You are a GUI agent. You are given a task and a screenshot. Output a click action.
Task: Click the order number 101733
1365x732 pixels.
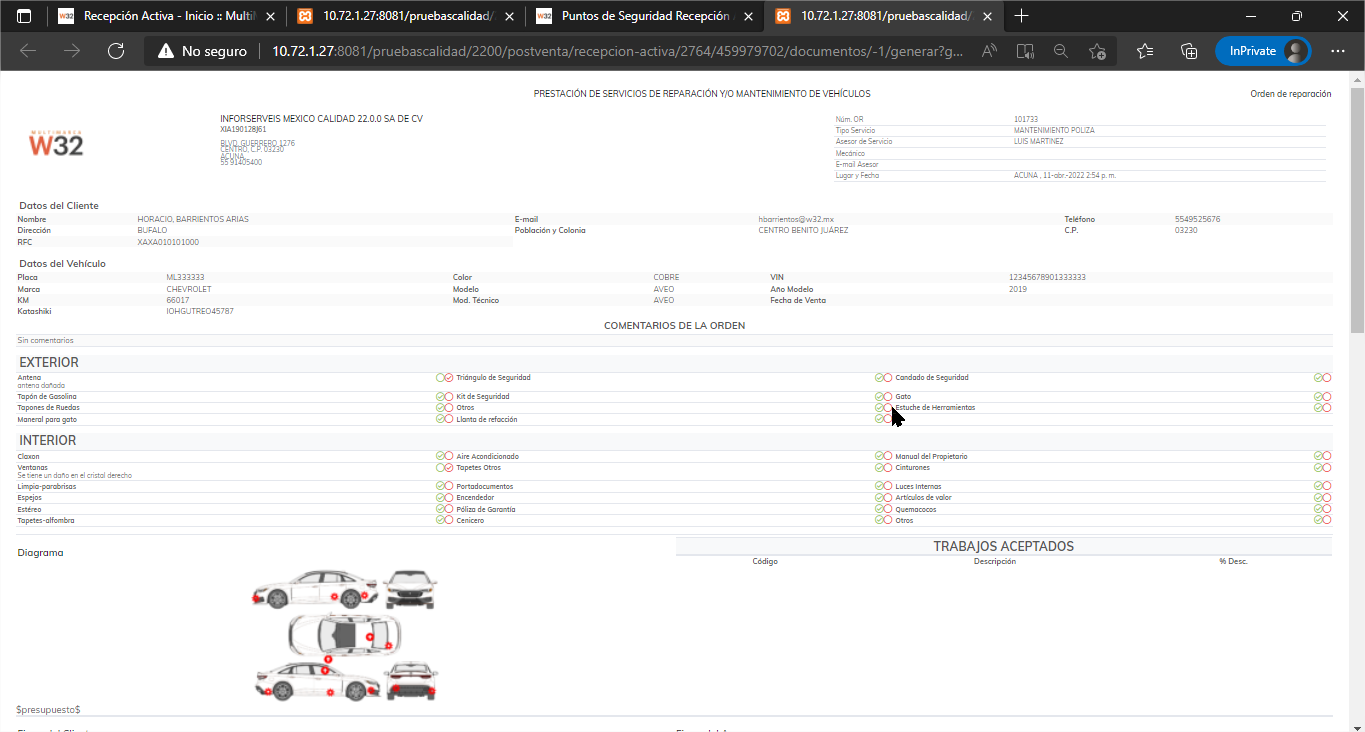click(x=1026, y=119)
